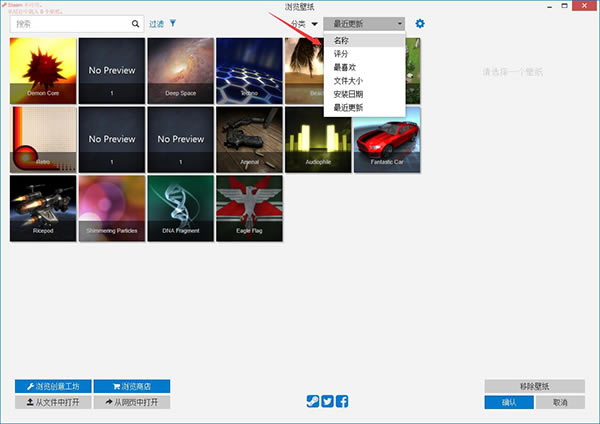The height and width of the screenshot is (424, 600).
Task: Select the Retro wallpaper thumbnail
Action: click(x=43, y=140)
